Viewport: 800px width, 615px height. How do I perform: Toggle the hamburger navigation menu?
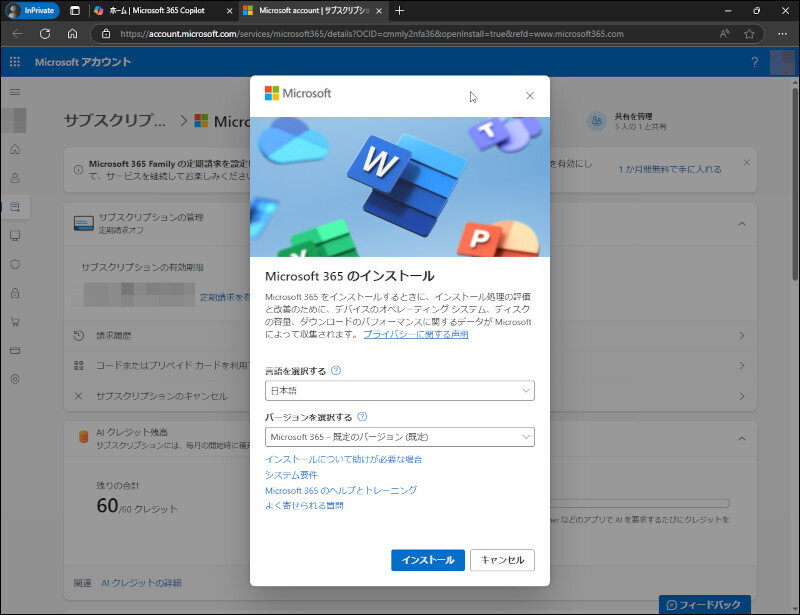(x=15, y=92)
